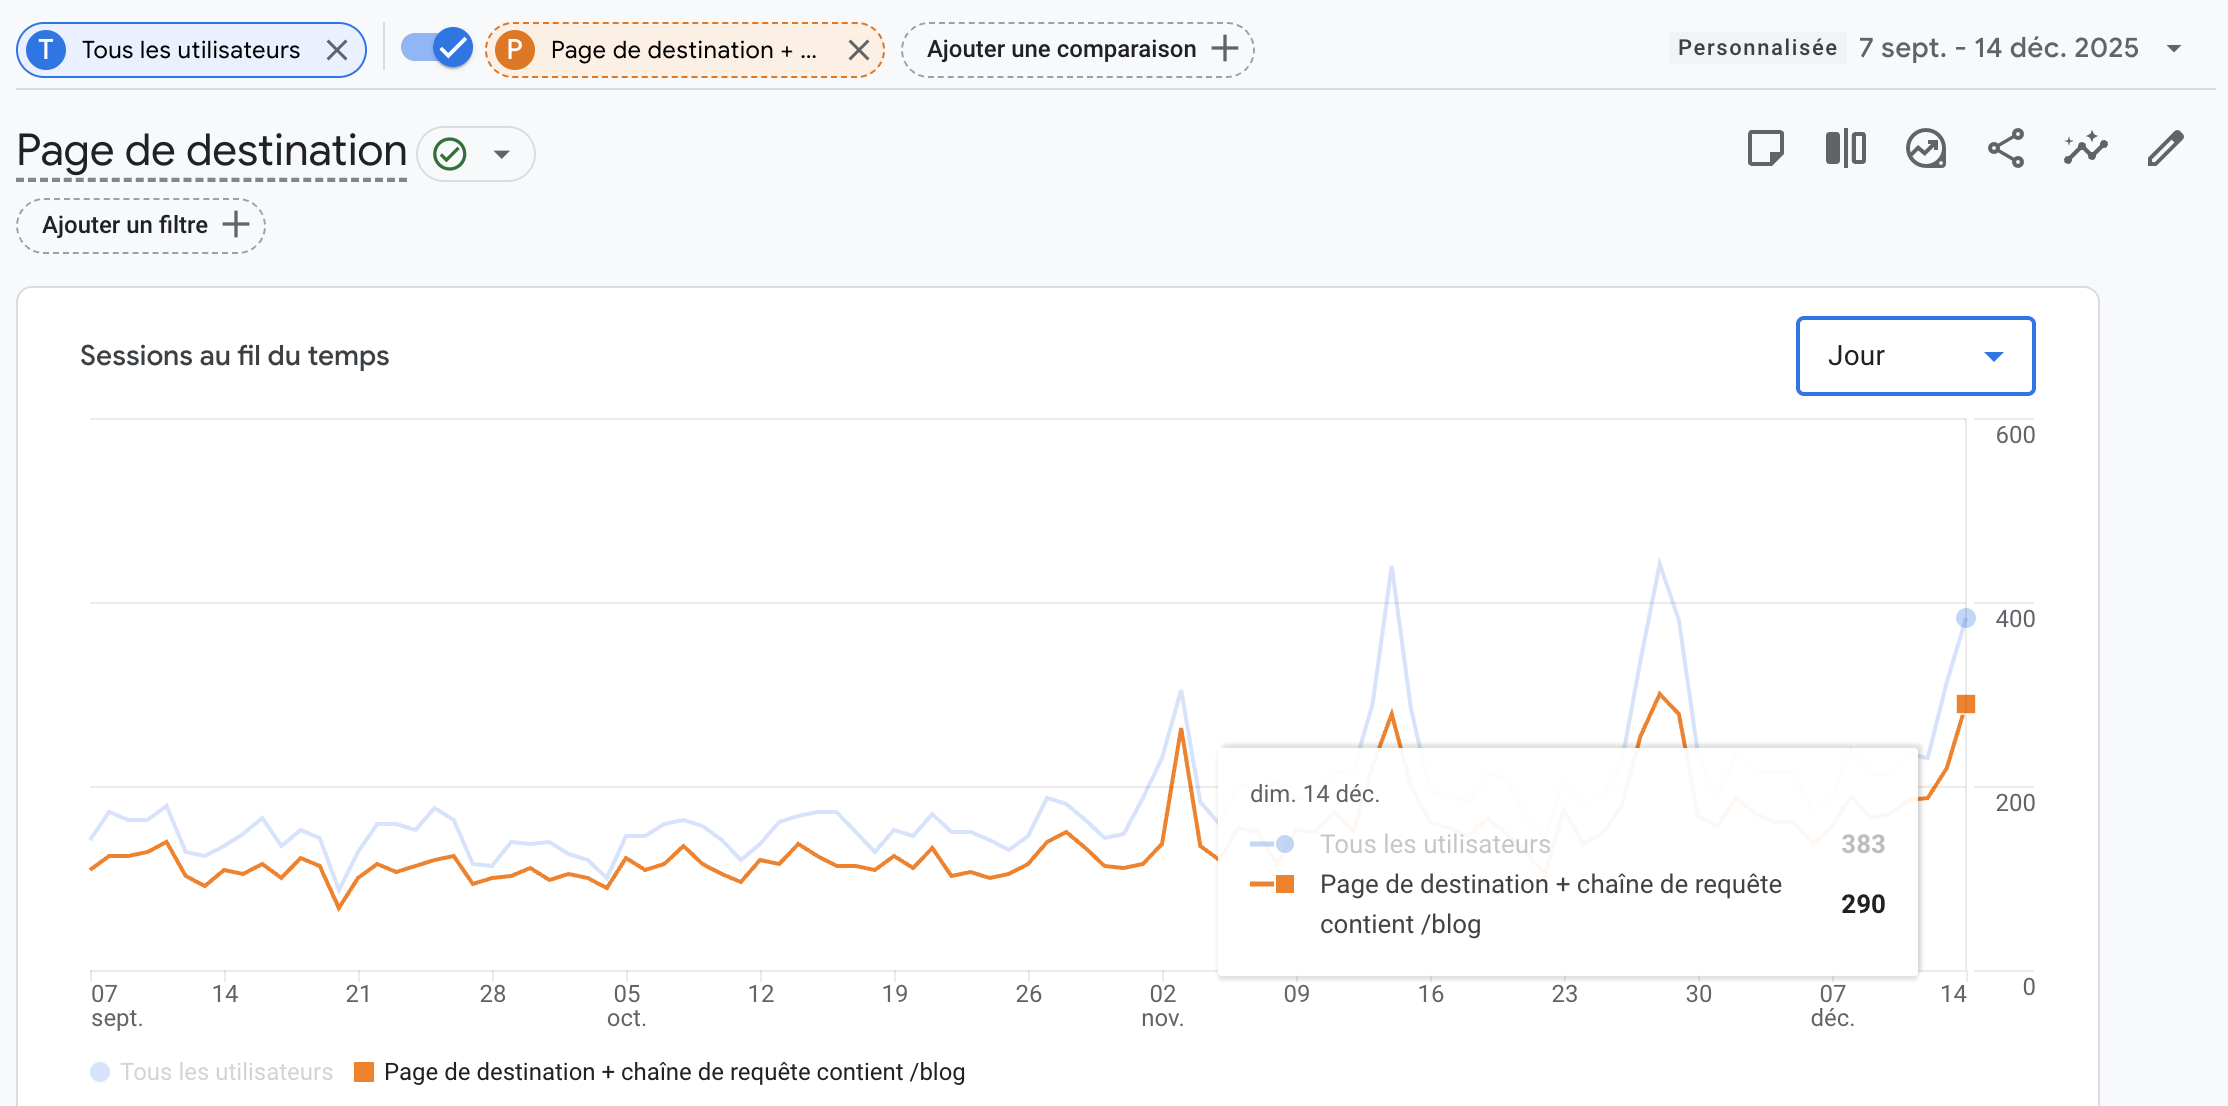Click the Page de destination report title

pos(212,151)
